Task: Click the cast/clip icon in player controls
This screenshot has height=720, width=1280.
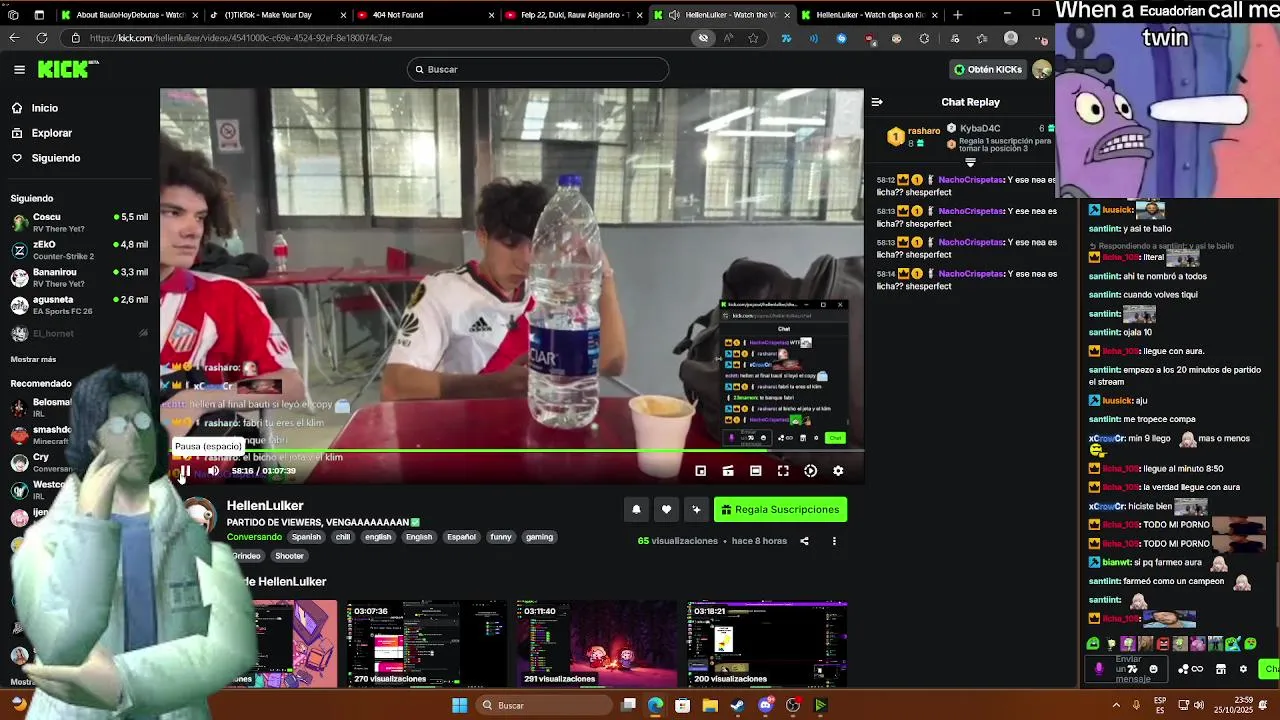Action: [728, 471]
